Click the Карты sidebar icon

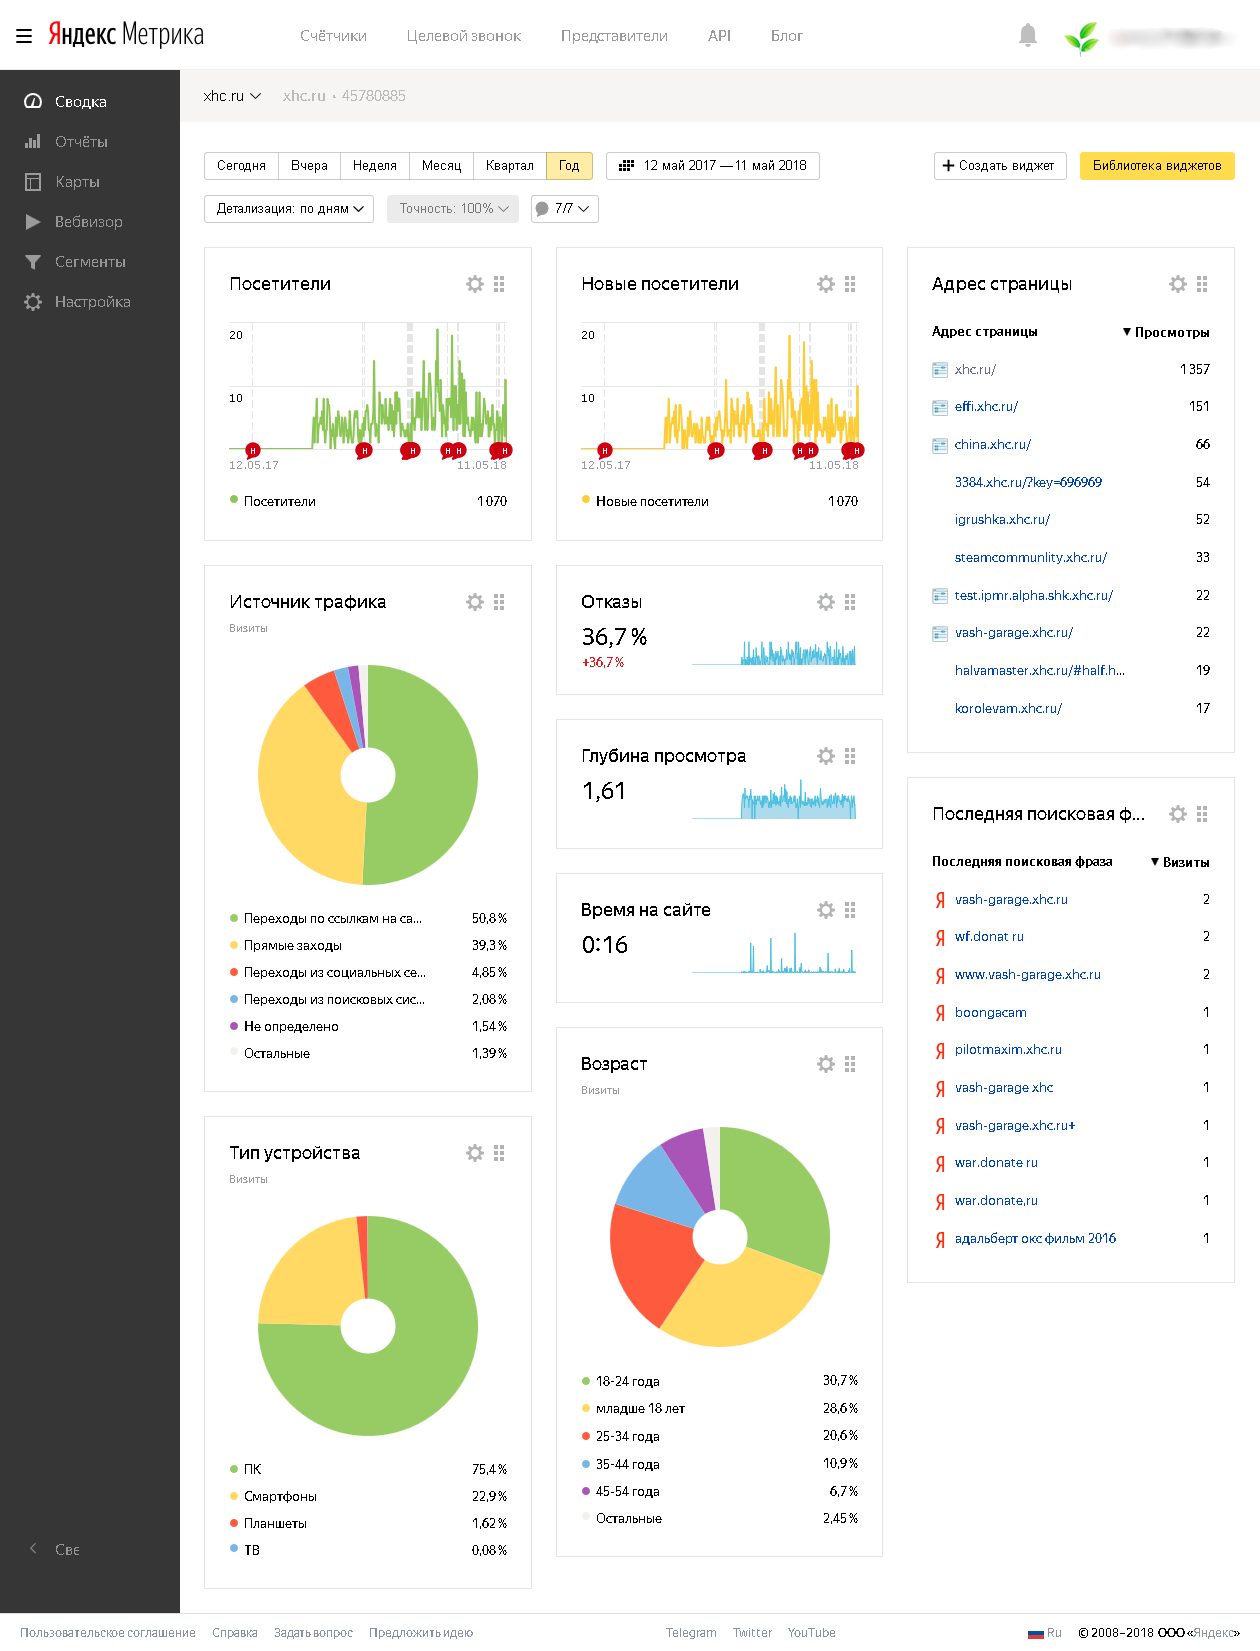tap(33, 181)
